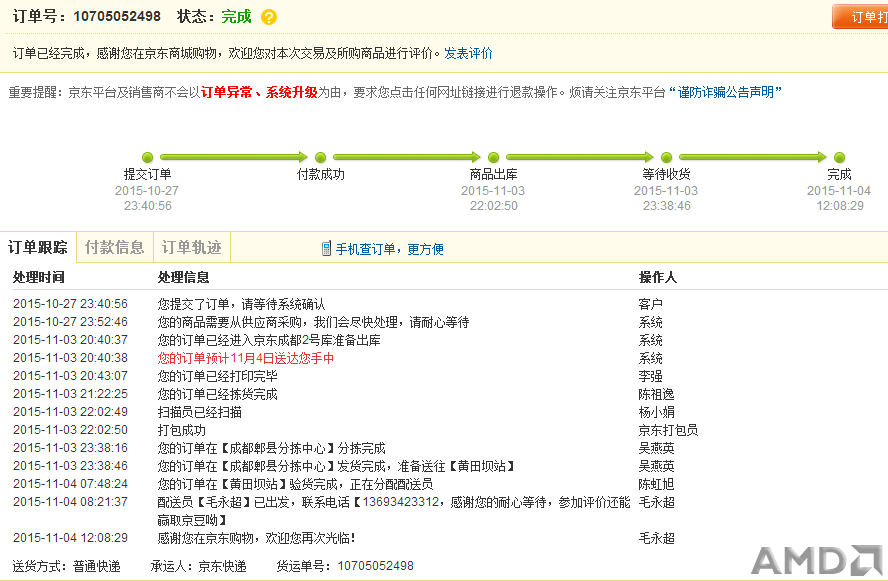The image size is (888, 581).
Task: Click the row text 您的商品需要从供应商采购
Action: (x=313, y=322)
